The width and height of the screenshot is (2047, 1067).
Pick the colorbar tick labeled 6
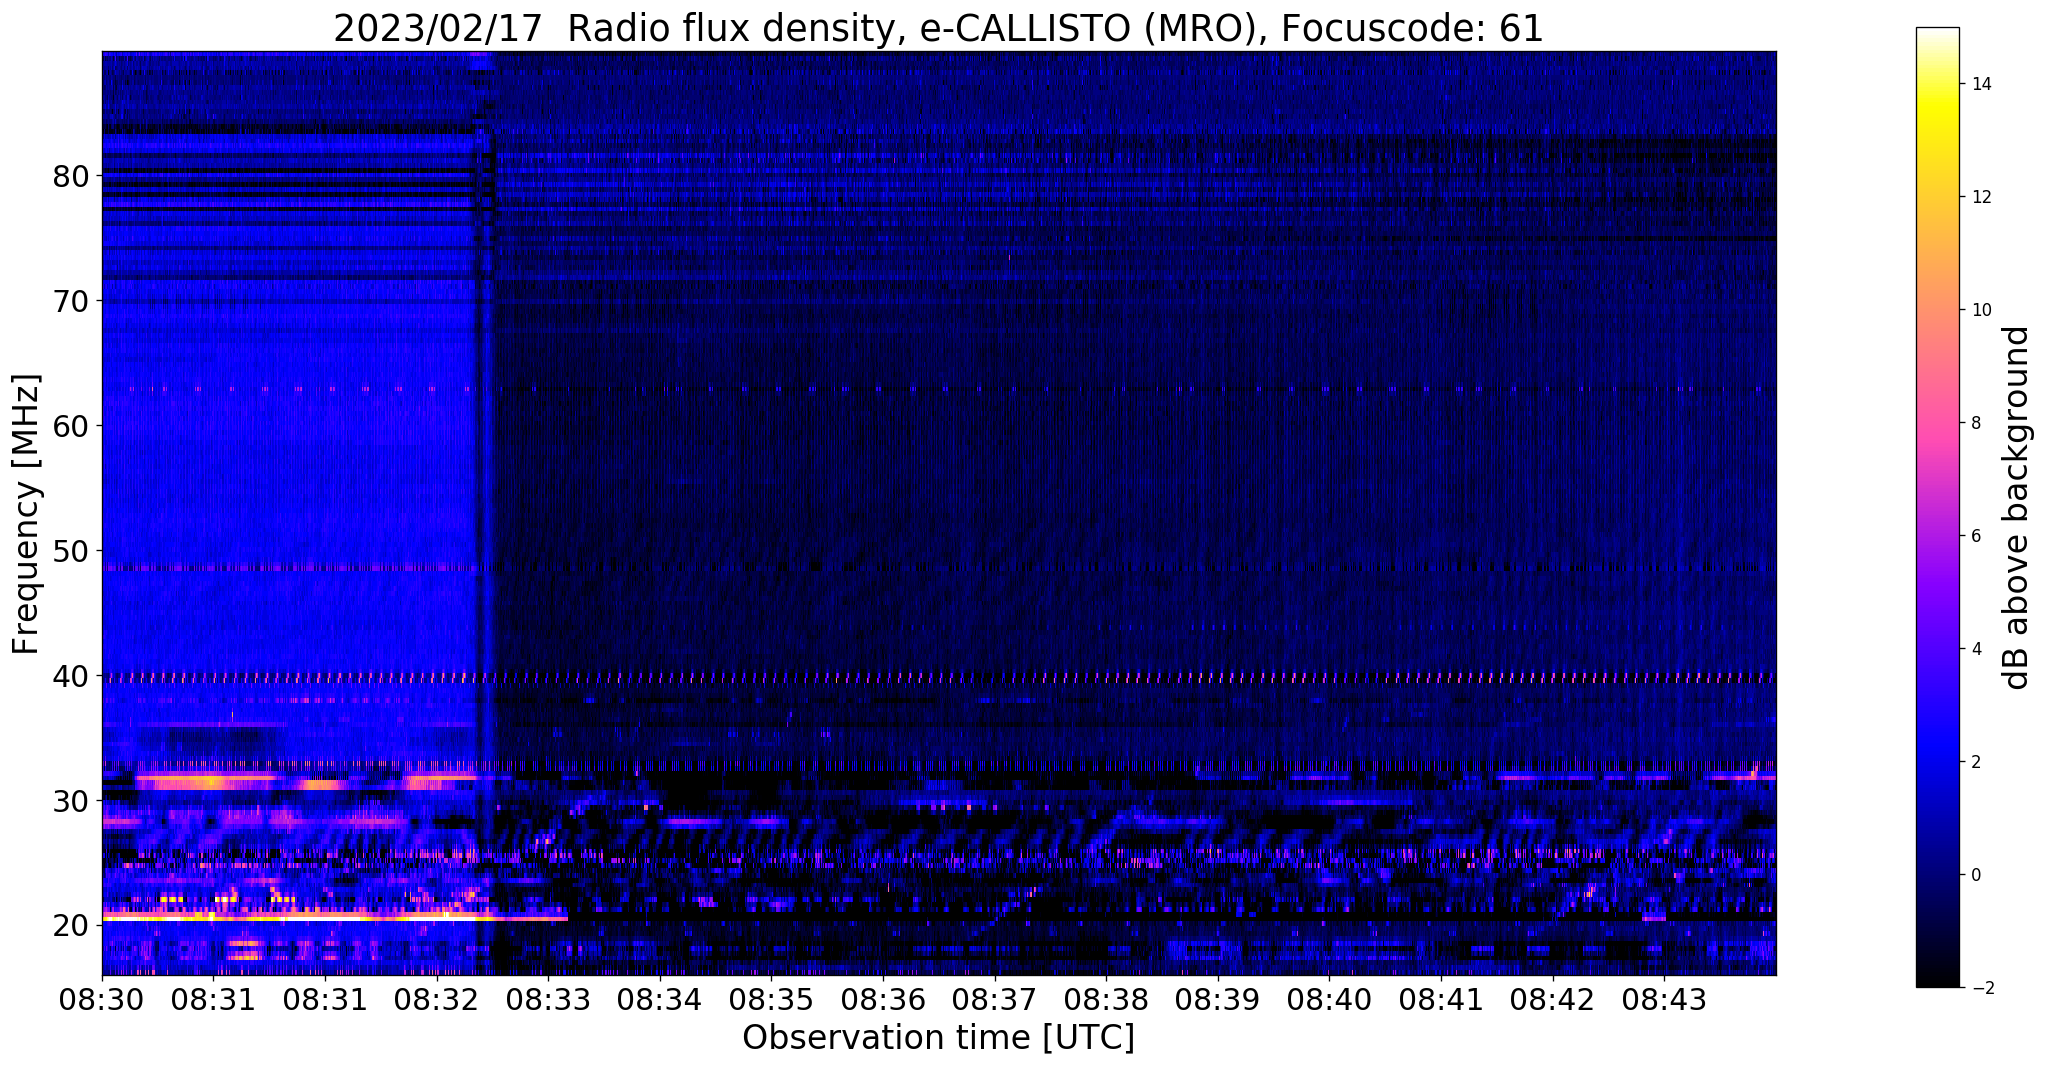1976,537
